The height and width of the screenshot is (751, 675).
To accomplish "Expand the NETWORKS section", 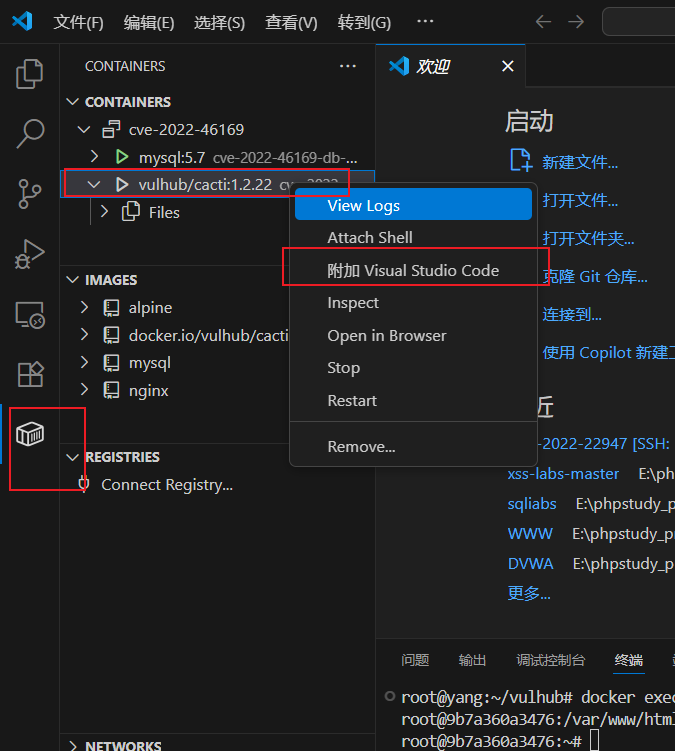I will [73, 745].
